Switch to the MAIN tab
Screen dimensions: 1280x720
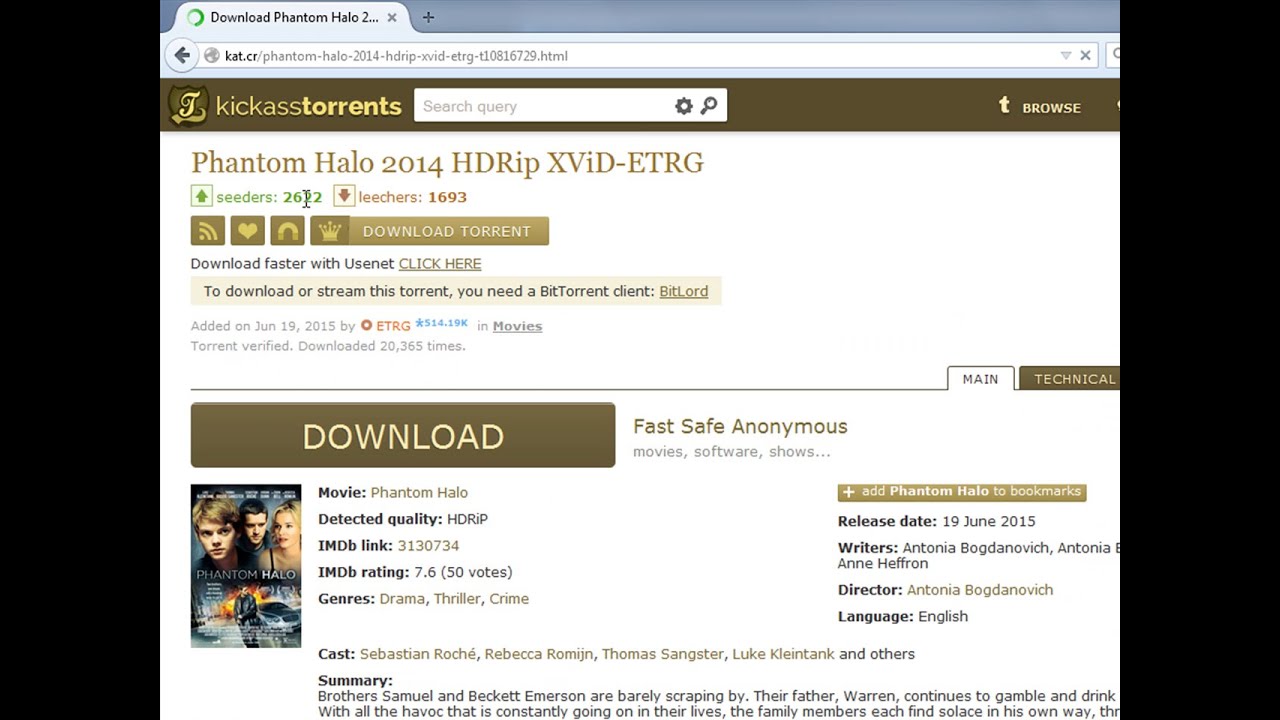coord(980,379)
